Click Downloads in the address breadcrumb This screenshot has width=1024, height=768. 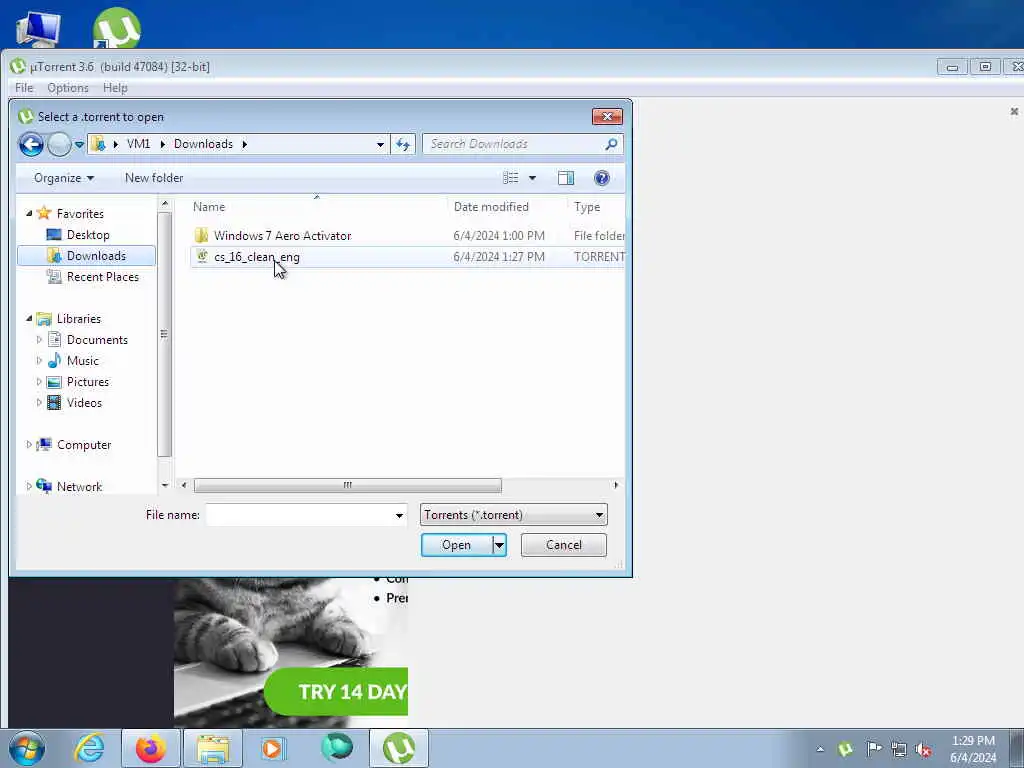203,144
